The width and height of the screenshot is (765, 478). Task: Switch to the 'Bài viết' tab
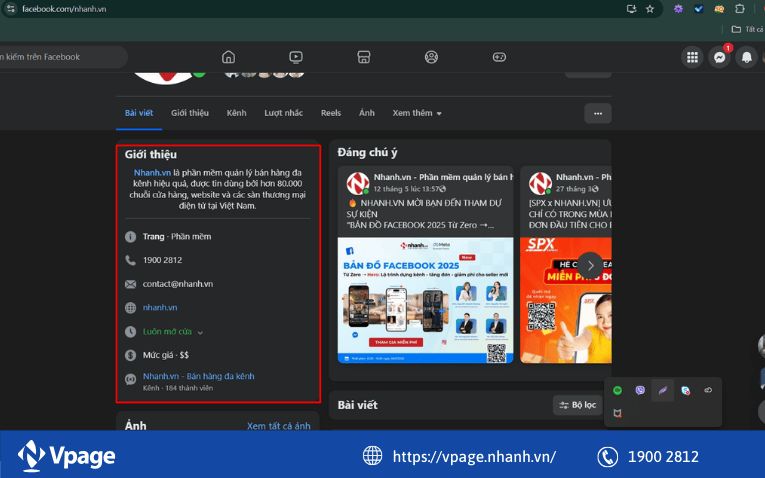pos(139,113)
